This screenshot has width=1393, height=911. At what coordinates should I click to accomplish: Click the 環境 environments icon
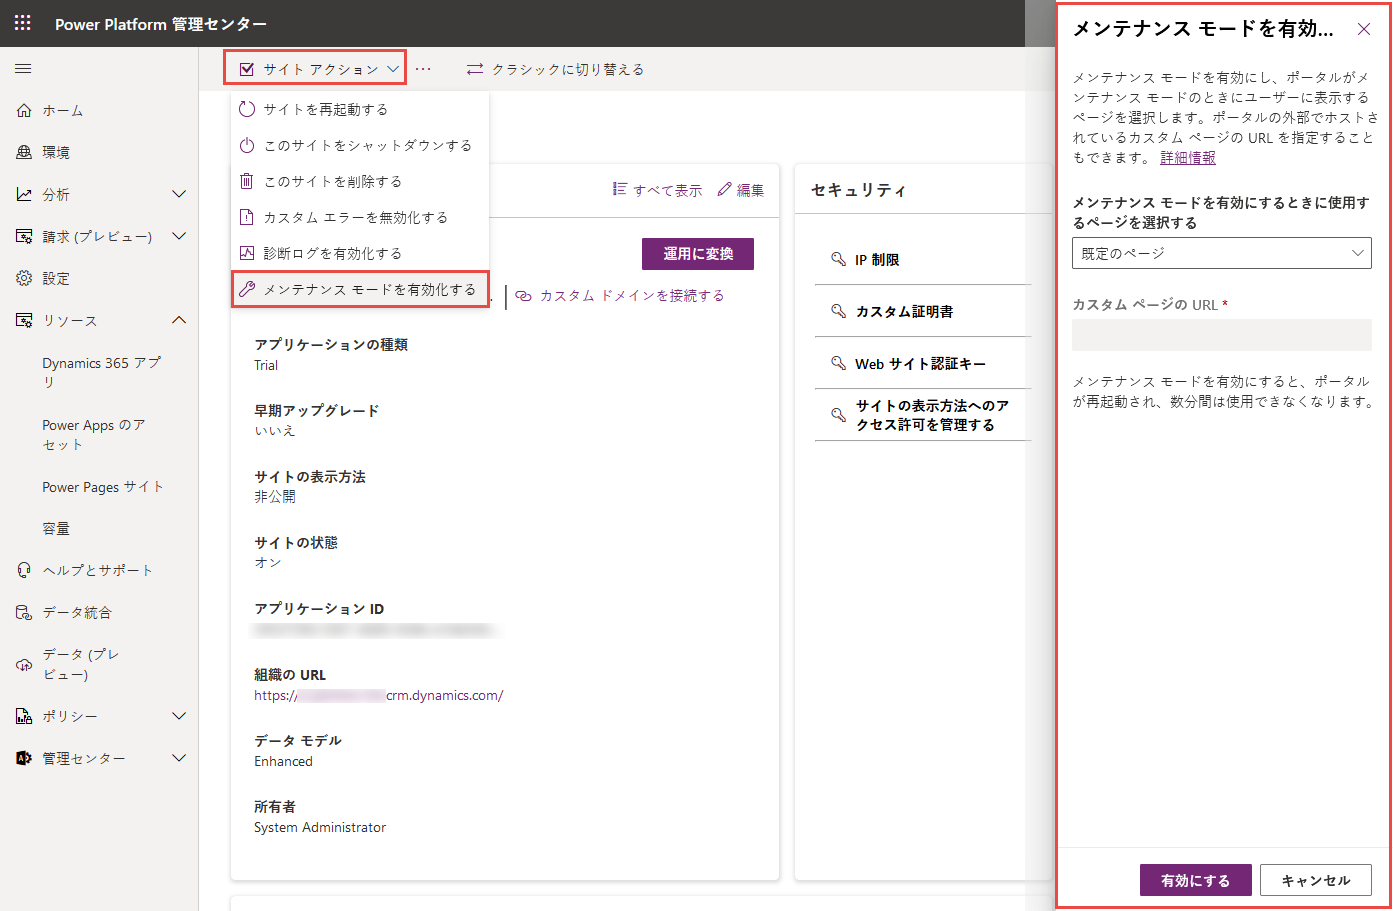pos(24,152)
